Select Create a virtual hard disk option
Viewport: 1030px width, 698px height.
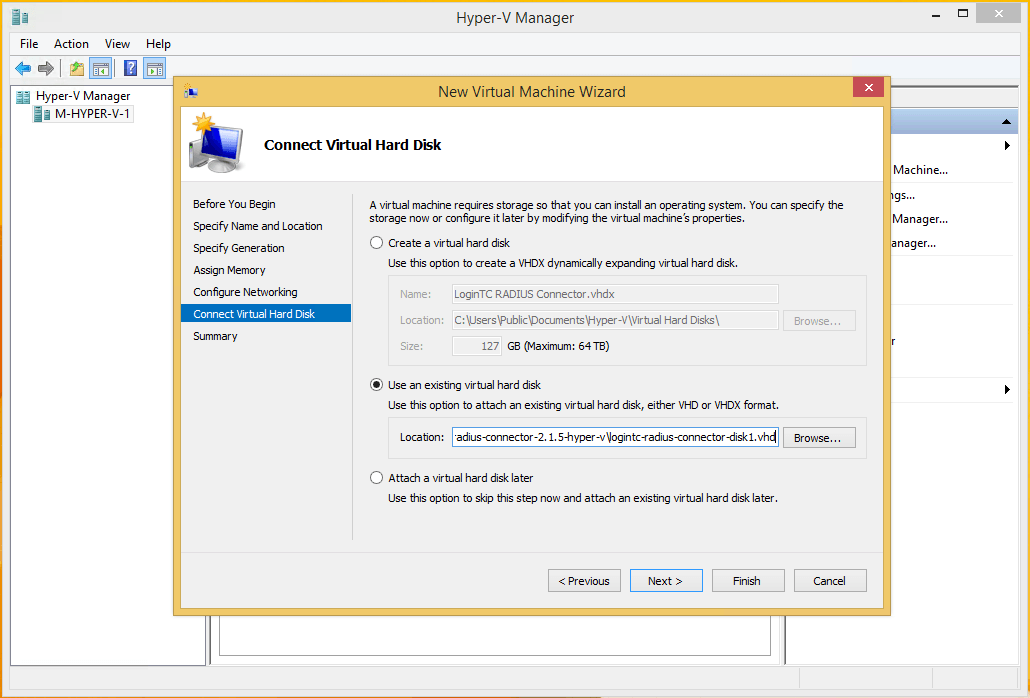[376, 243]
